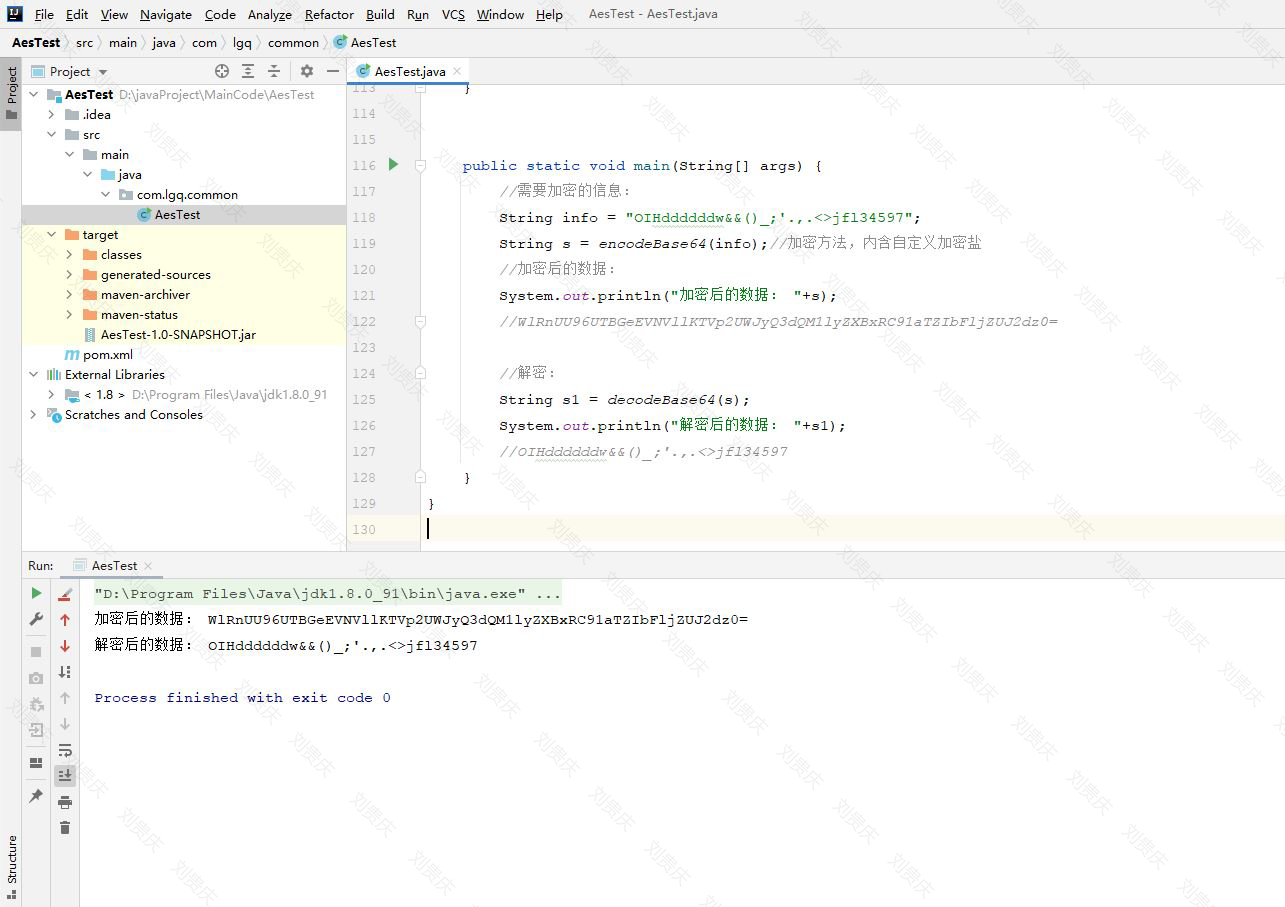Switch to the AesTest.java editor tab
Viewport: 1285px width, 907px height.
[x=406, y=71]
